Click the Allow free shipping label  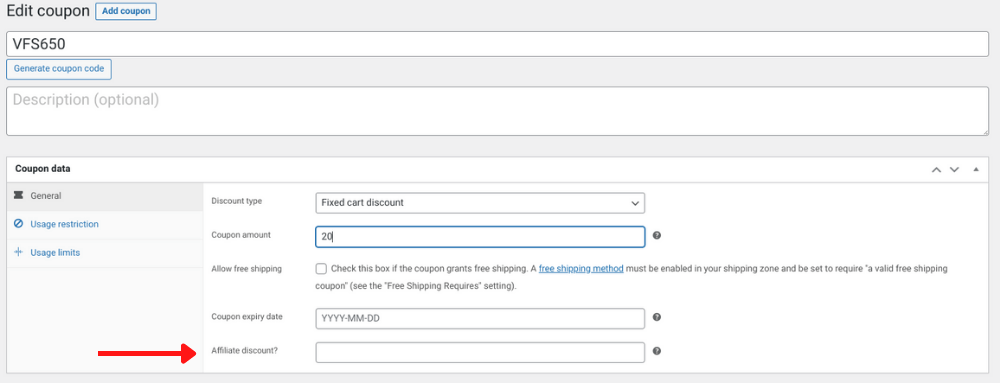[x=246, y=269]
